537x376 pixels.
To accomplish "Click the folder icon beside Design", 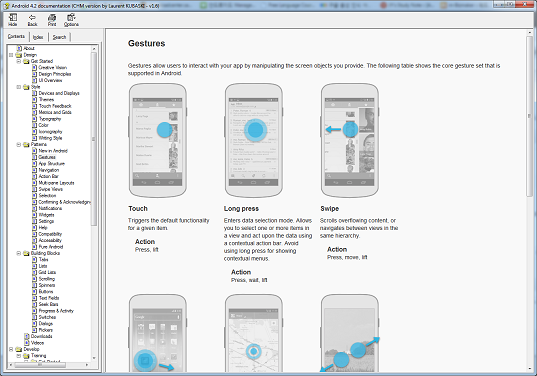I will click(19, 55).
